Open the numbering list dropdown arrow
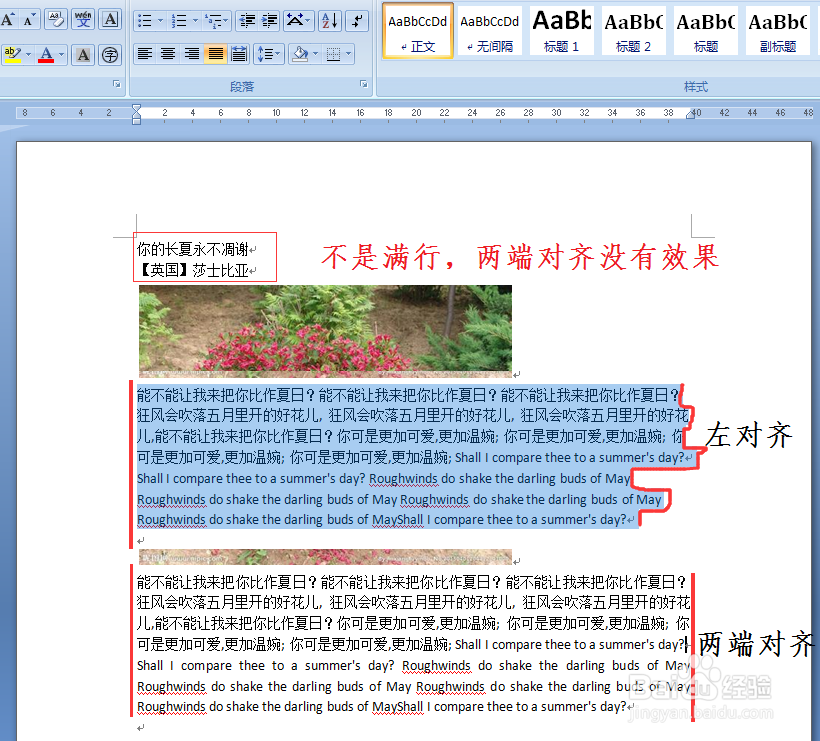This screenshot has height=741, width=820. pyautogui.click(x=194, y=20)
